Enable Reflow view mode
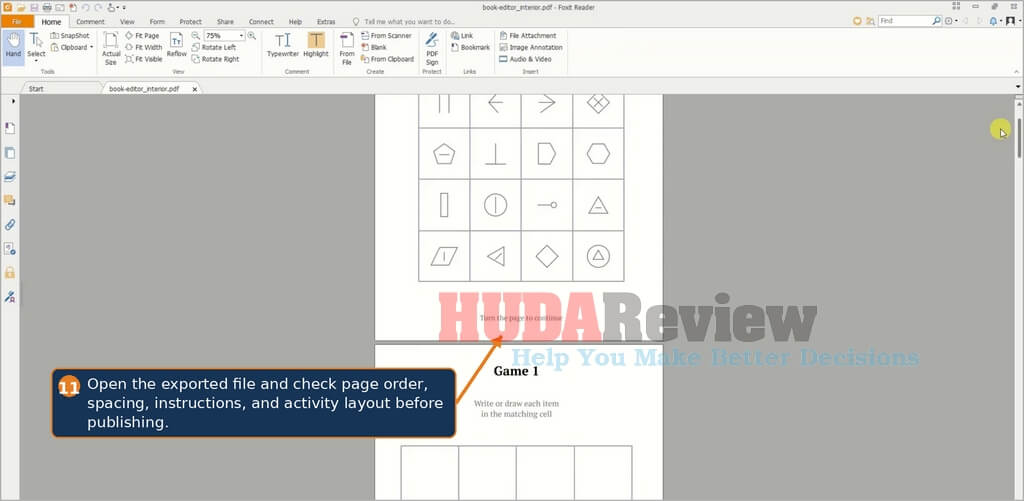The height and width of the screenshot is (501, 1024). 176,46
